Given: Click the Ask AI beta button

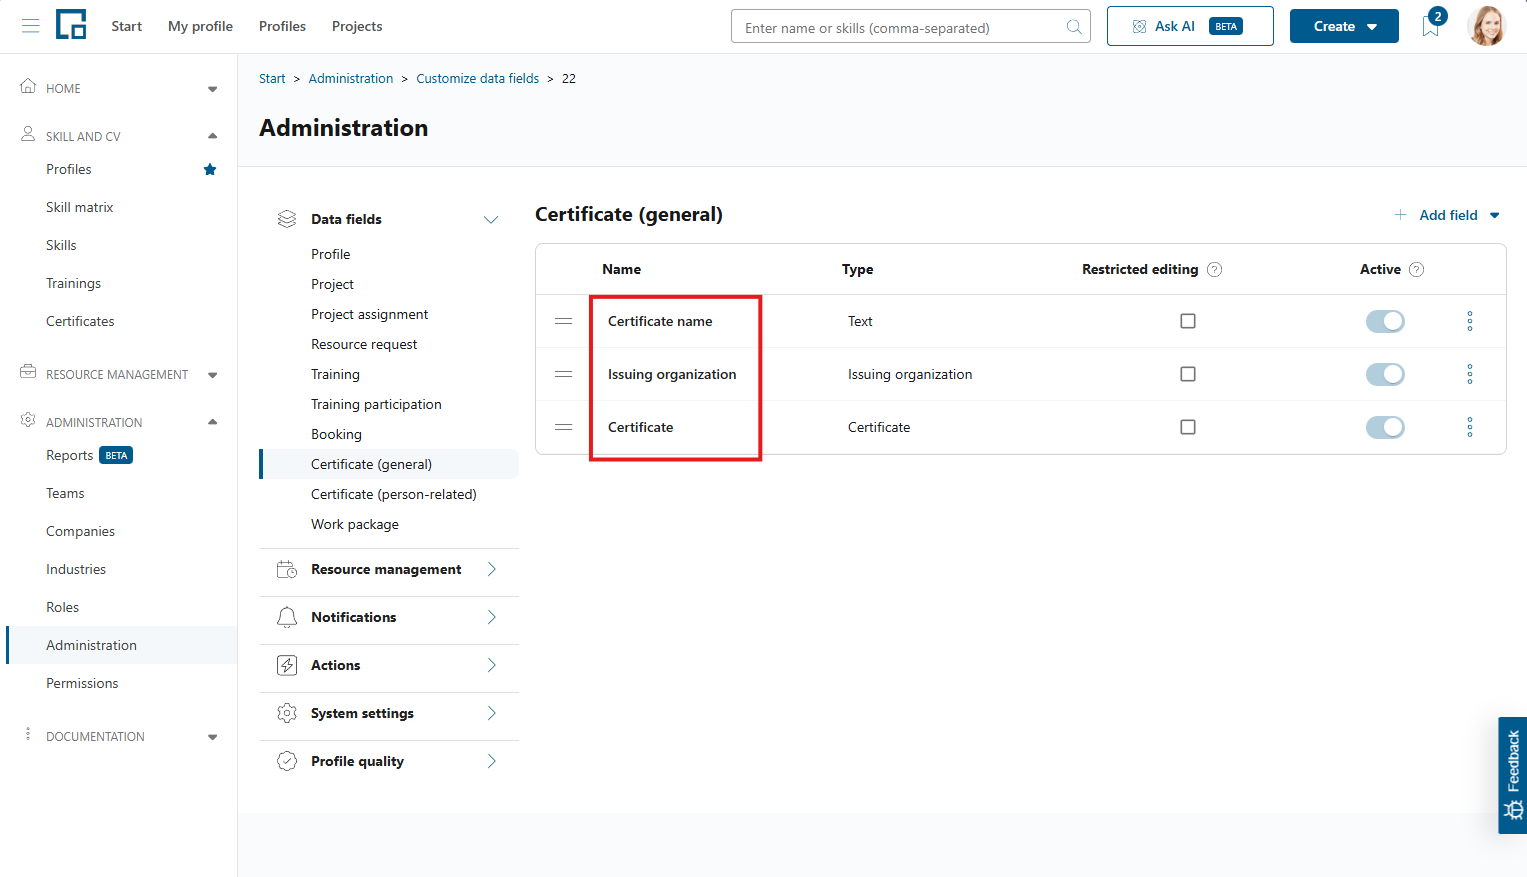Looking at the screenshot, I should click(1190, 26).
